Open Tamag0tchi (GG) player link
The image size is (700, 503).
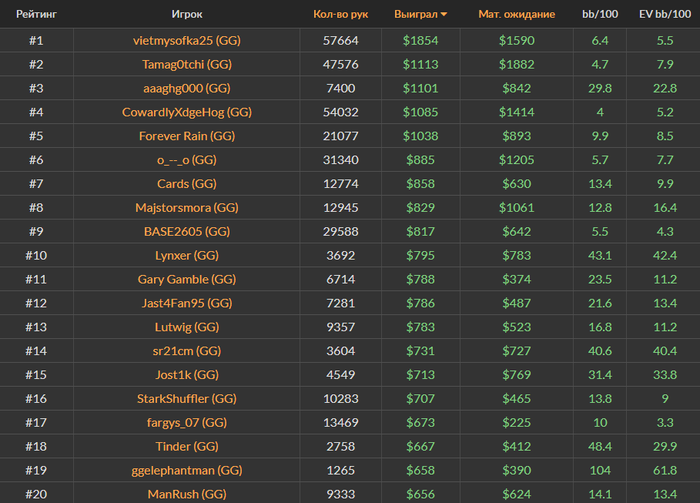coord(187,64)
